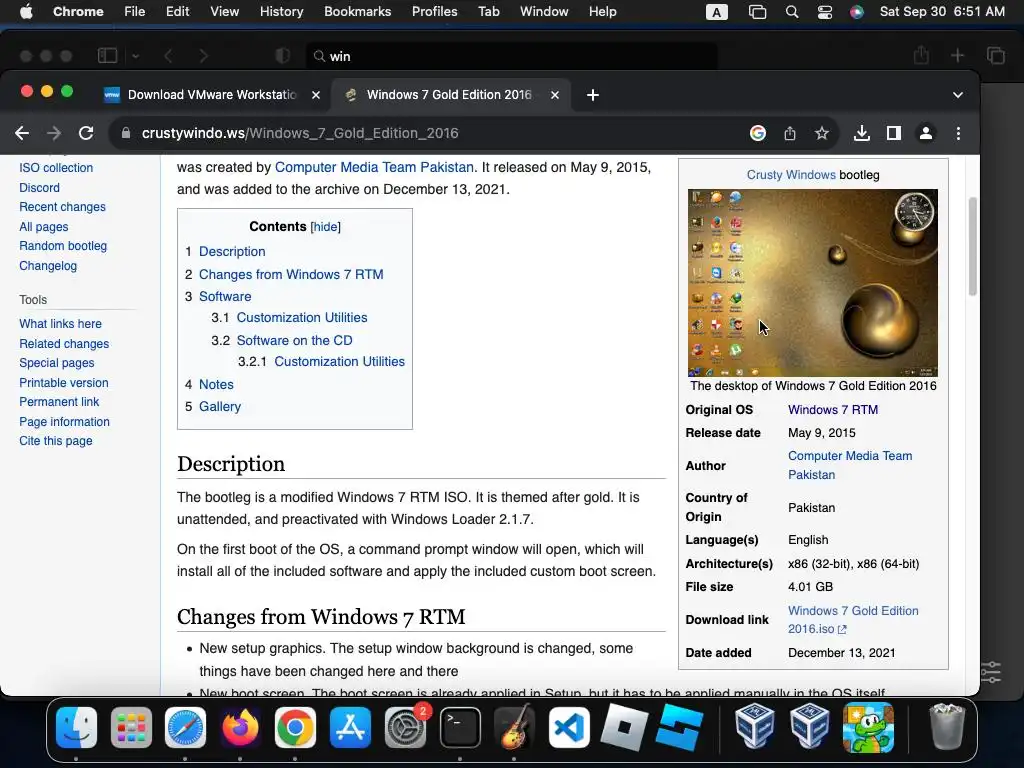Jump to Changes from Windows 7 RTM

tap(291, 274)
